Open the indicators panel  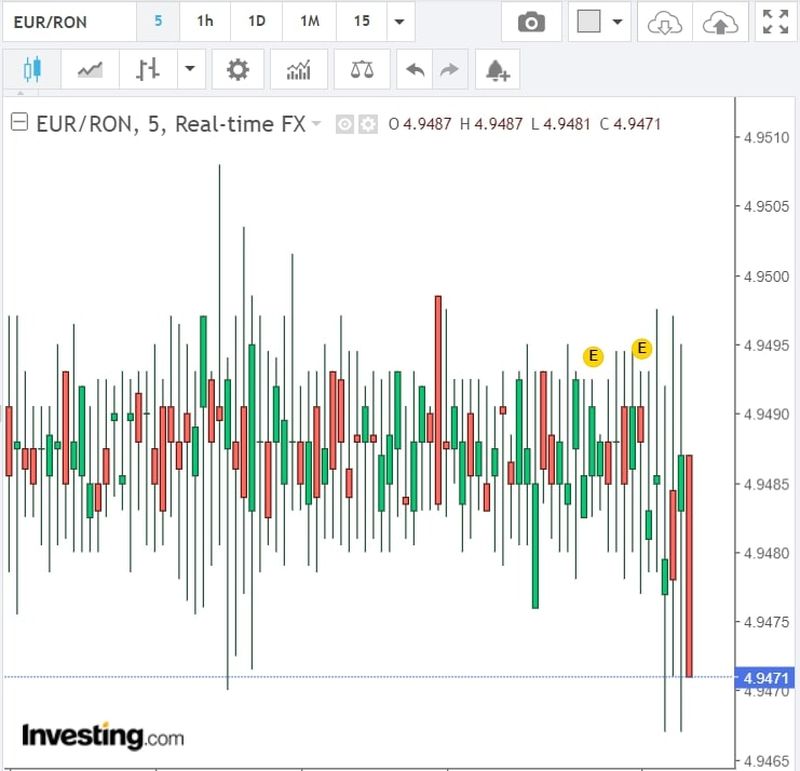(298, 70)
